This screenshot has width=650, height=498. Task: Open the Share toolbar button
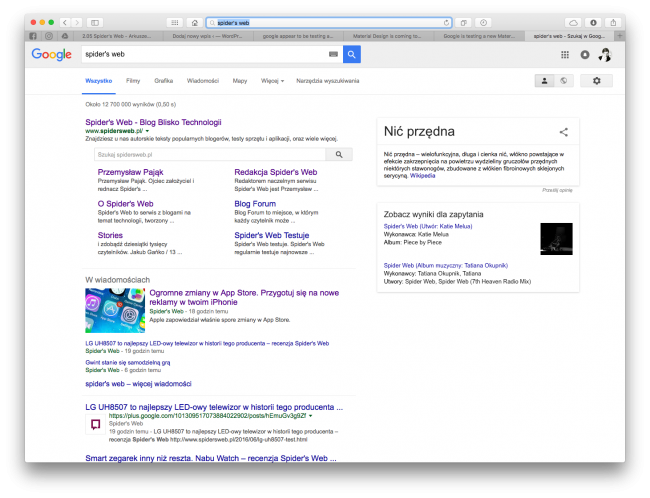pos(613,22)
